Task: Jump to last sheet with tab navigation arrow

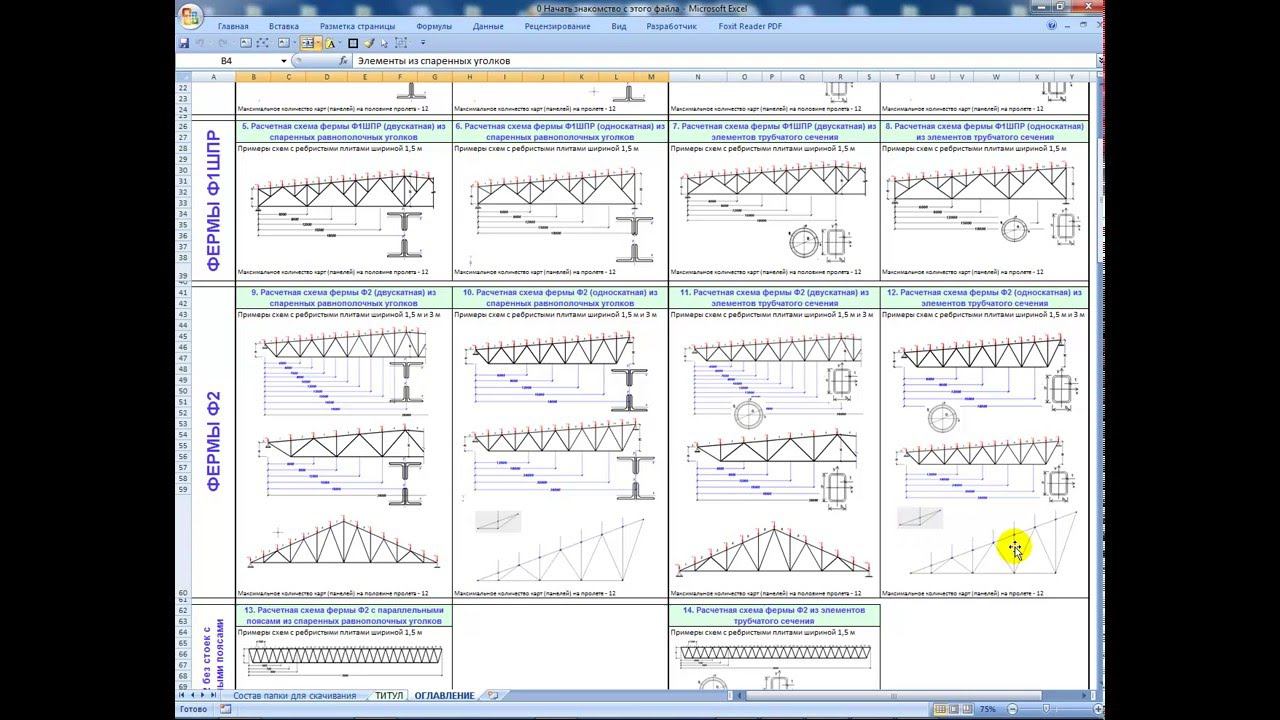Action: (213, 695)
